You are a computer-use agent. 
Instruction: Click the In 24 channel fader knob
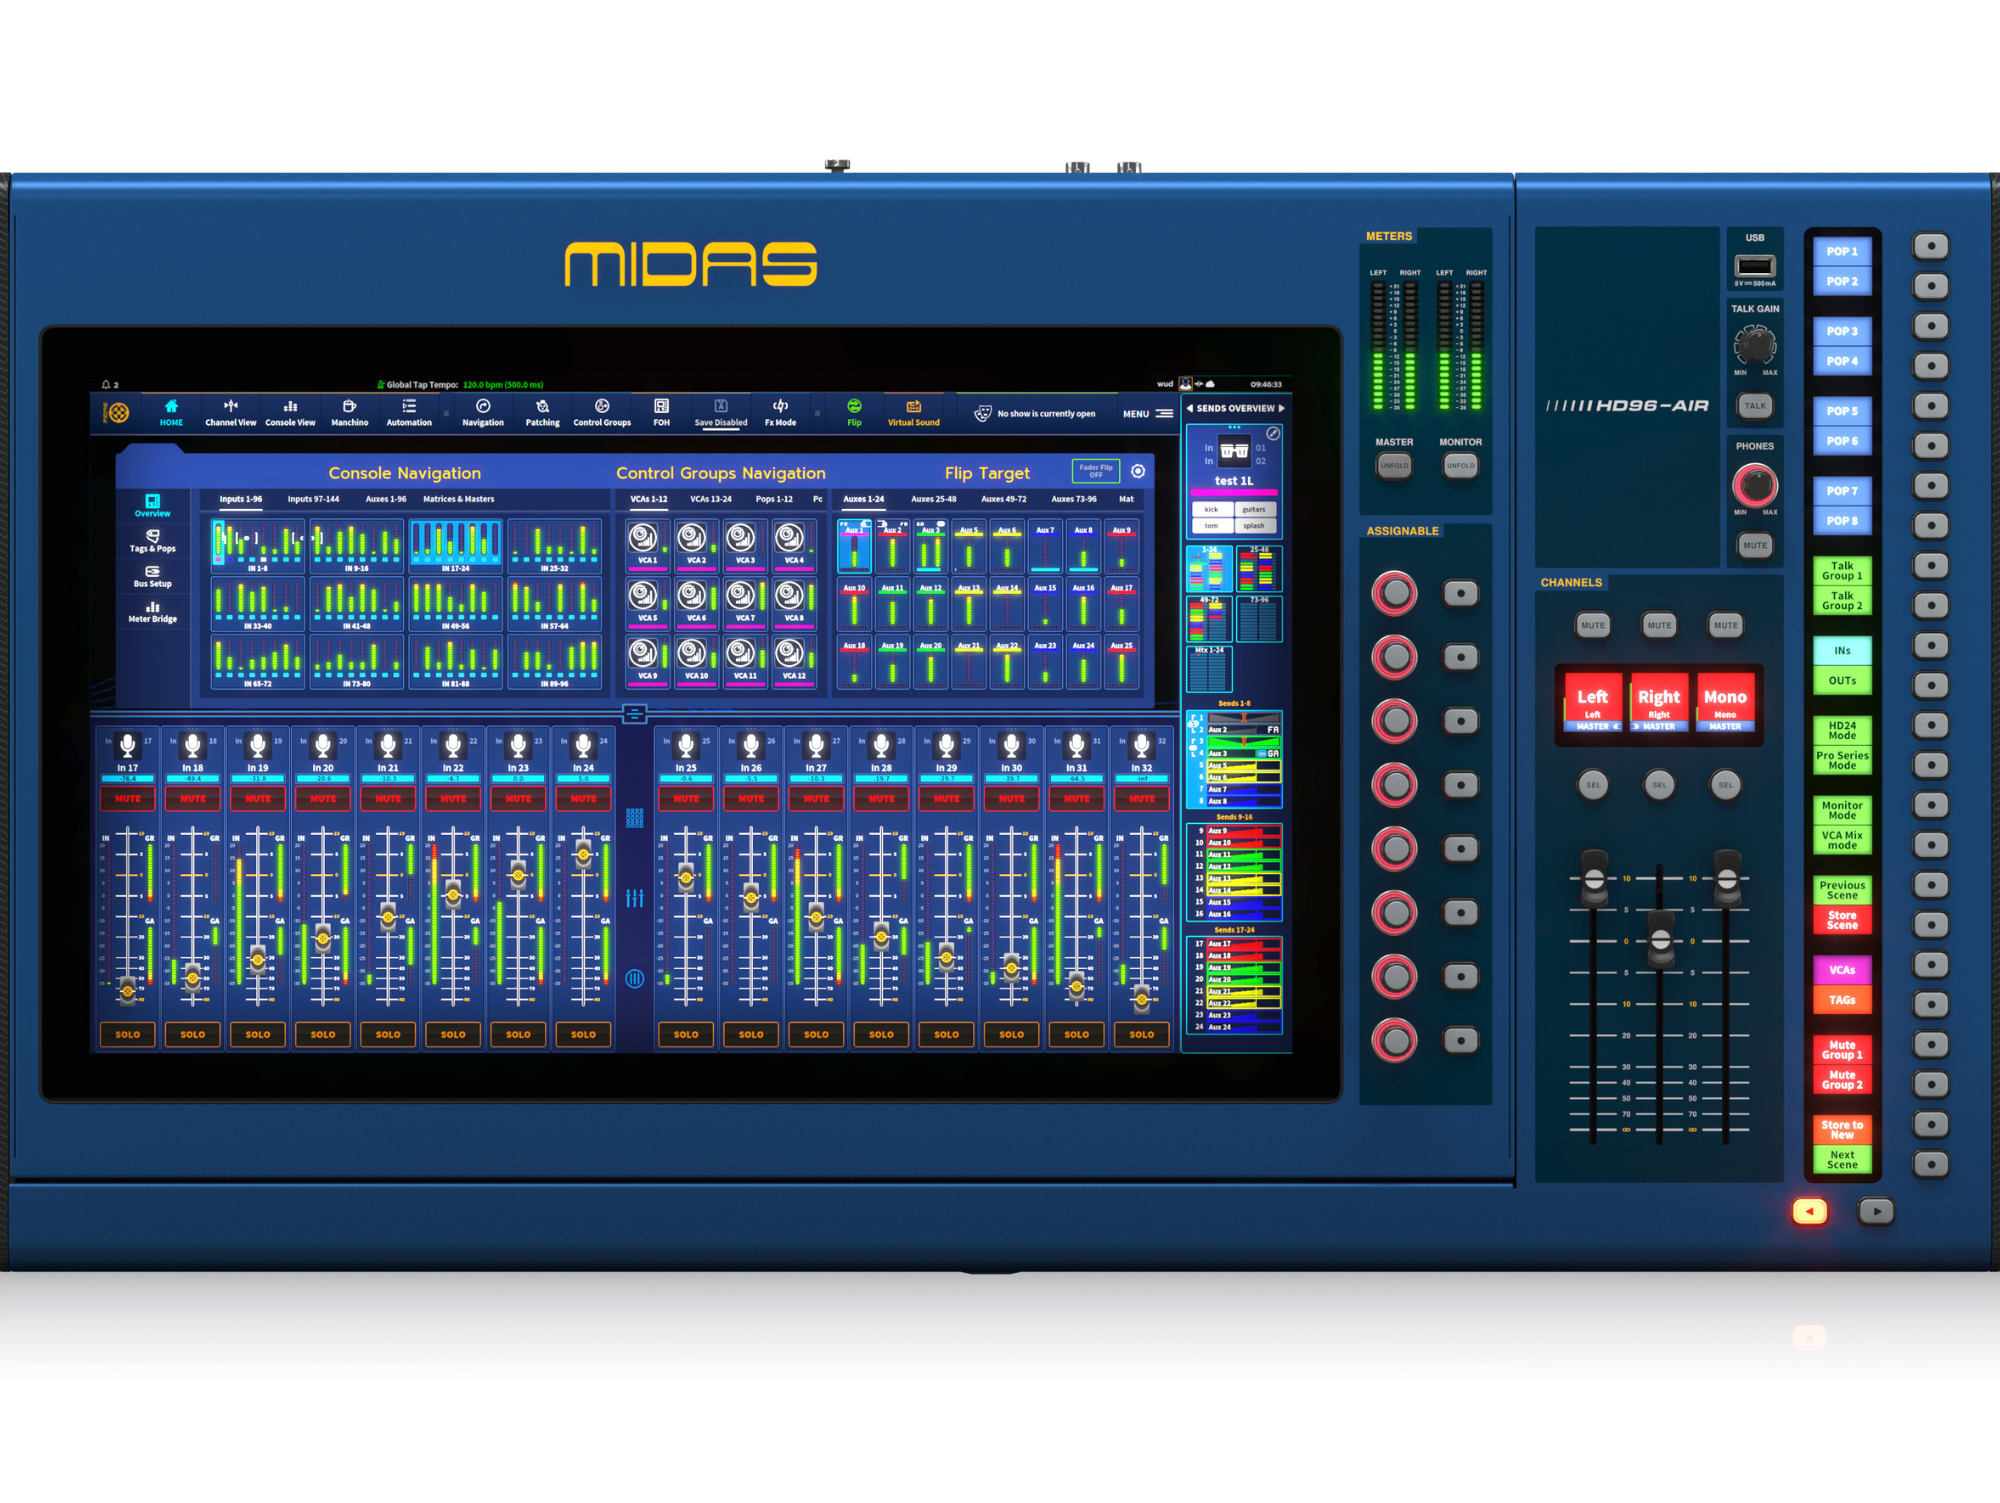coord(583,855)
